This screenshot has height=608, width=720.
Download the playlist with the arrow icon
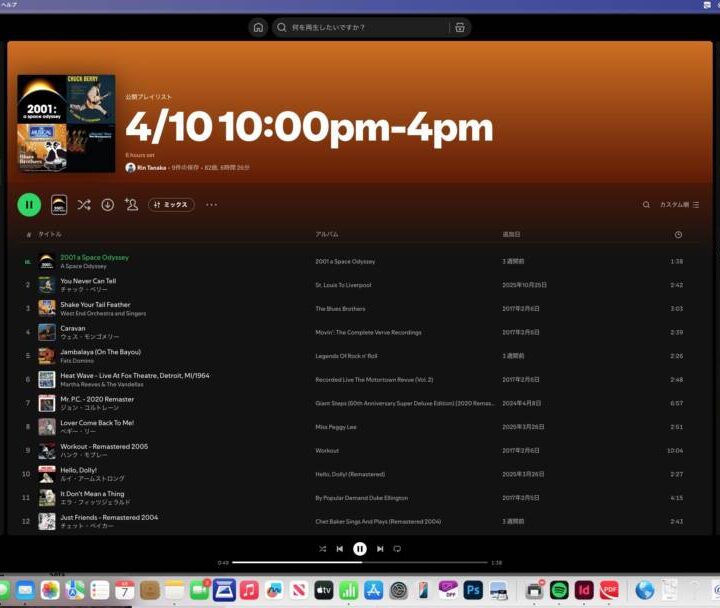click(107, 205)
